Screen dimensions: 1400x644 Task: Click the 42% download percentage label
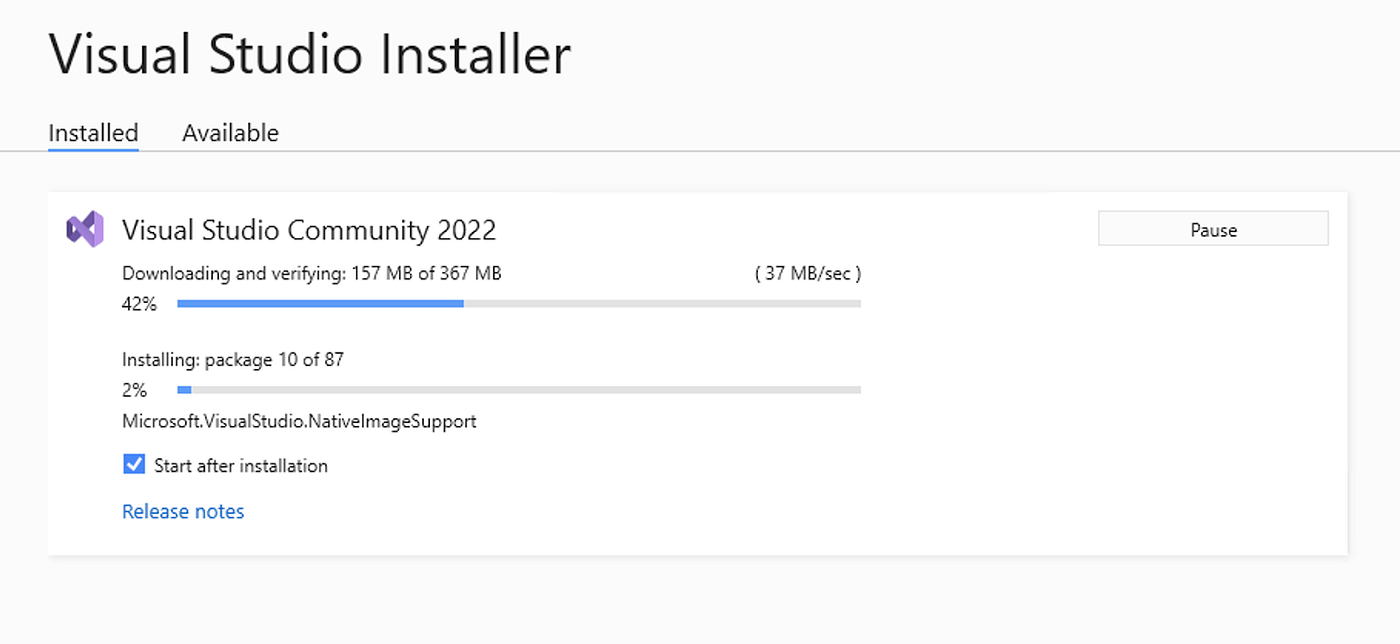click(x=139, y=304)
